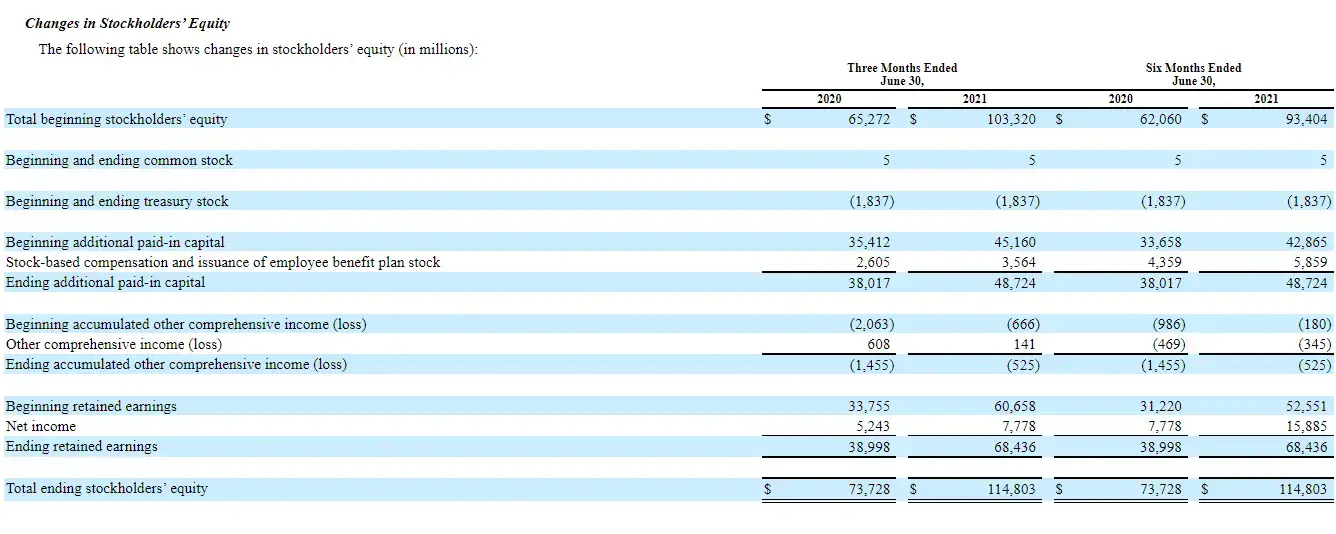Screen dimensions: 1336x534
Task: Click the 'Ending additional paid-in capital' label
Action: coord(105,282)
